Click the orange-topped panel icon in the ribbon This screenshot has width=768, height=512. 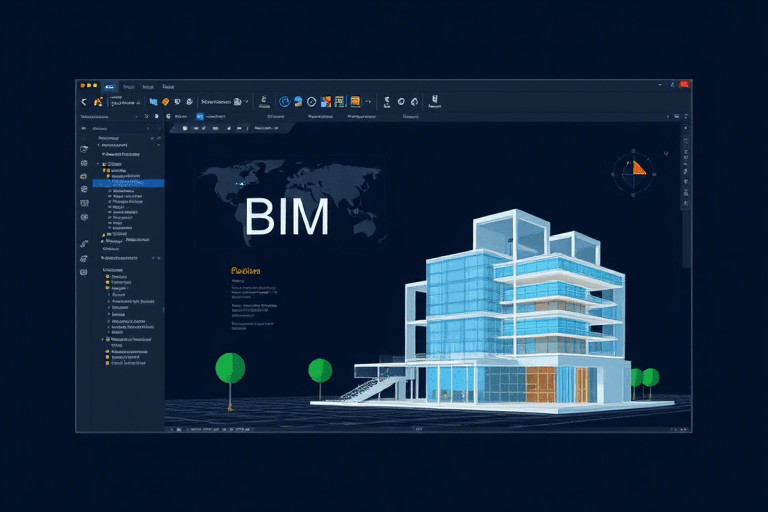click(x=354, y=101)
